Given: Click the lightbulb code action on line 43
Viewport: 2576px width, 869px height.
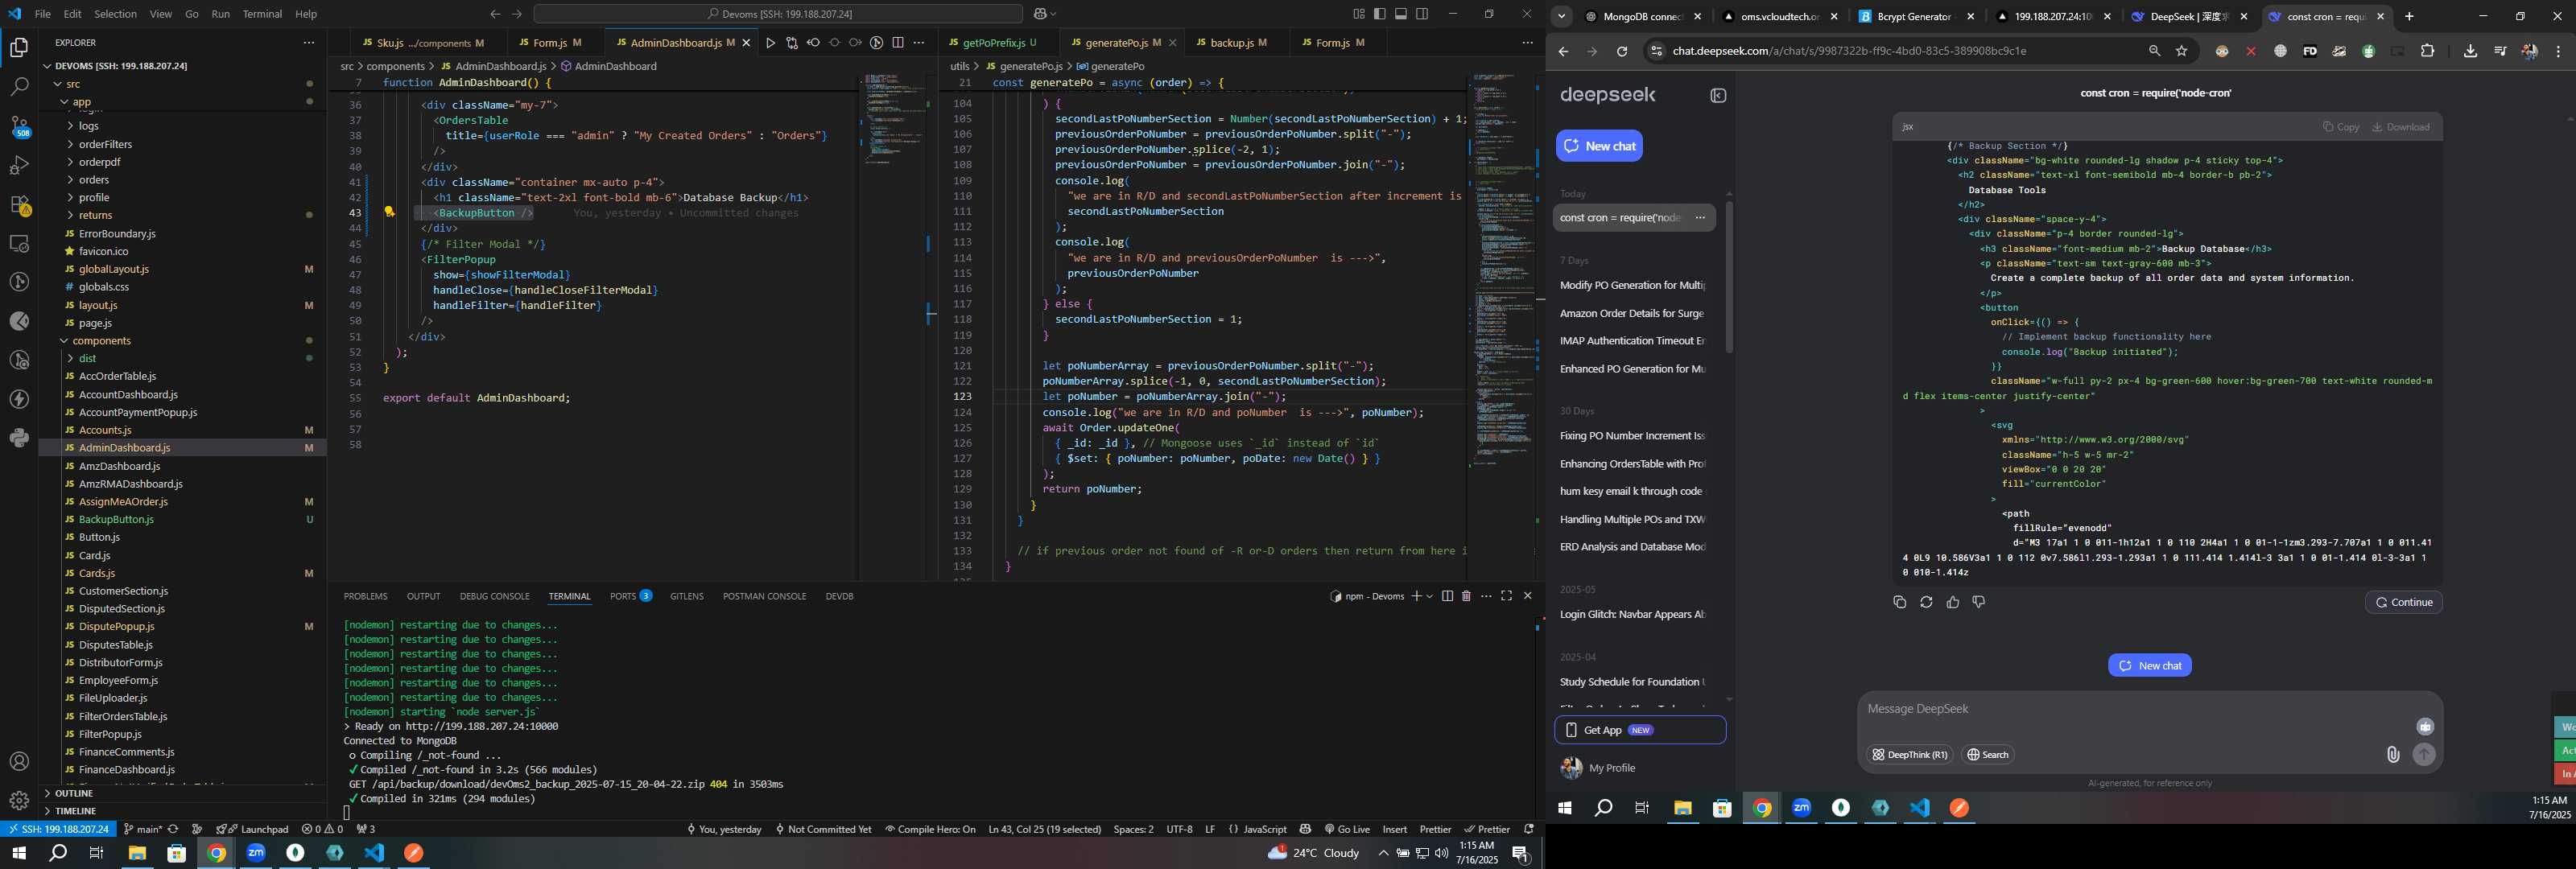Looking at the screenshot, I should (x=389, y=212).
